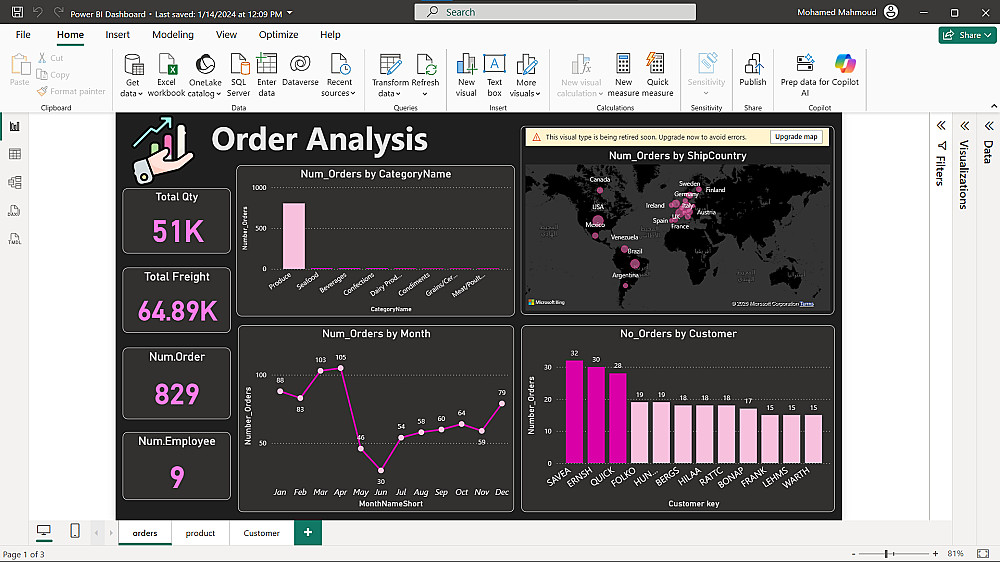Open Excel workbook data source

(x=166, y=75)
